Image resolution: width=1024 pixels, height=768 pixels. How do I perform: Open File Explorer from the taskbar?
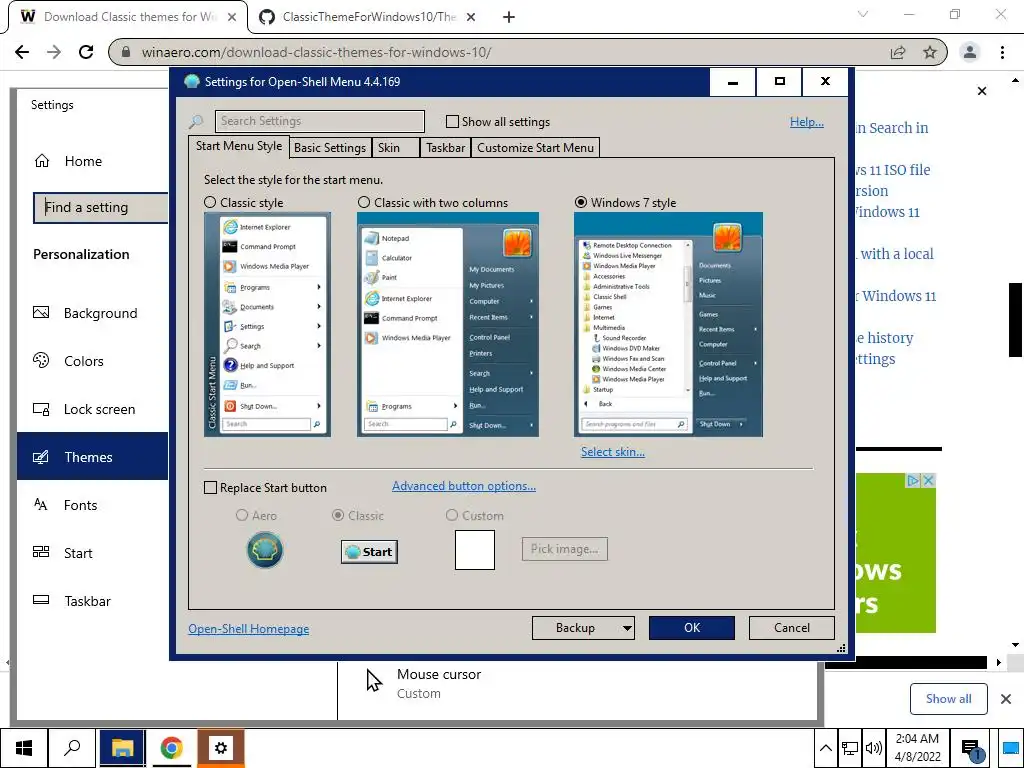(121, 748)
